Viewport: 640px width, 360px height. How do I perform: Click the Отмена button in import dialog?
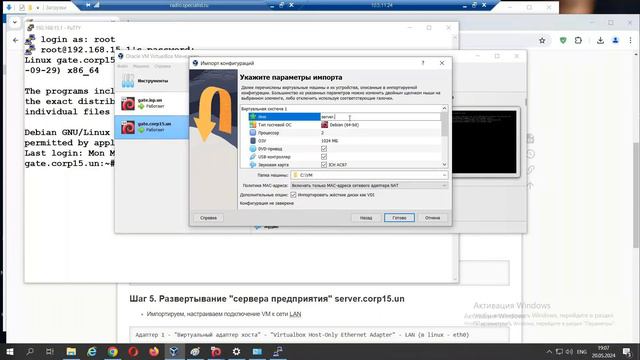point(432,218)
